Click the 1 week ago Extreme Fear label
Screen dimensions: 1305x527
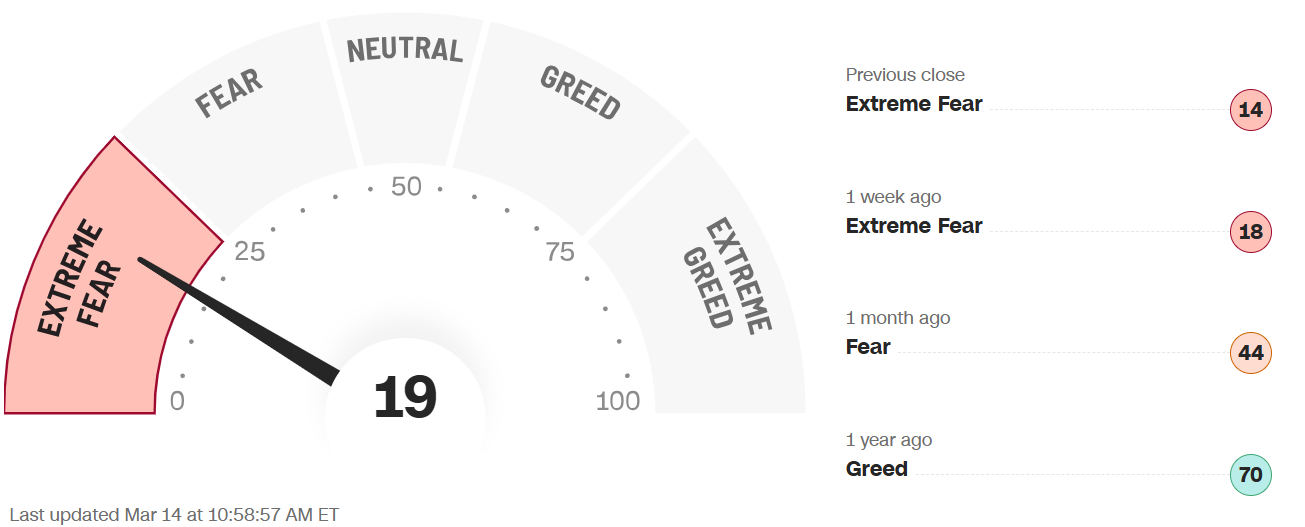914,226
